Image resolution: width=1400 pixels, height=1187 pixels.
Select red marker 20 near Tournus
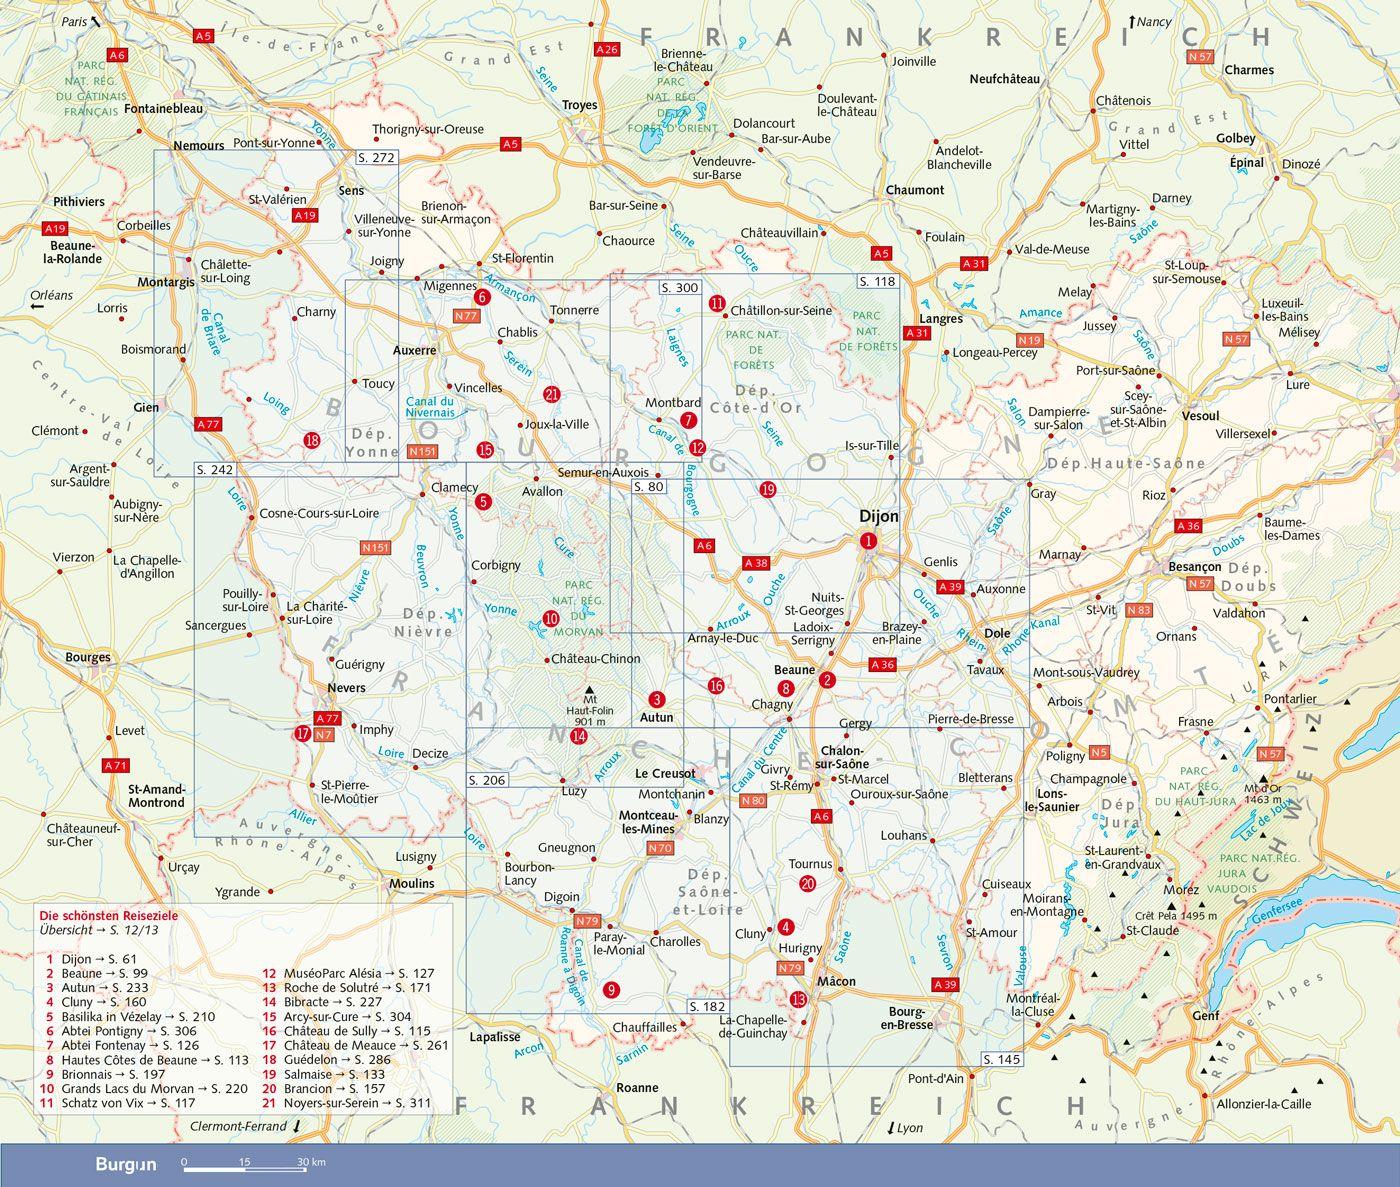[808, 883]
